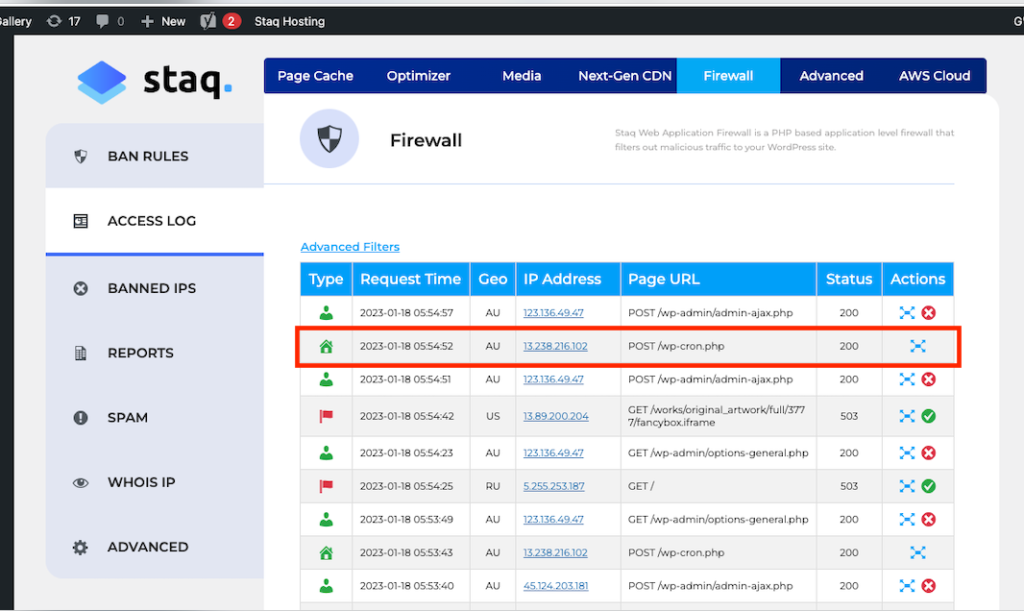1024x611 pixels.
Task: Click the Spam exclamation icon
Action: (80, 418)
